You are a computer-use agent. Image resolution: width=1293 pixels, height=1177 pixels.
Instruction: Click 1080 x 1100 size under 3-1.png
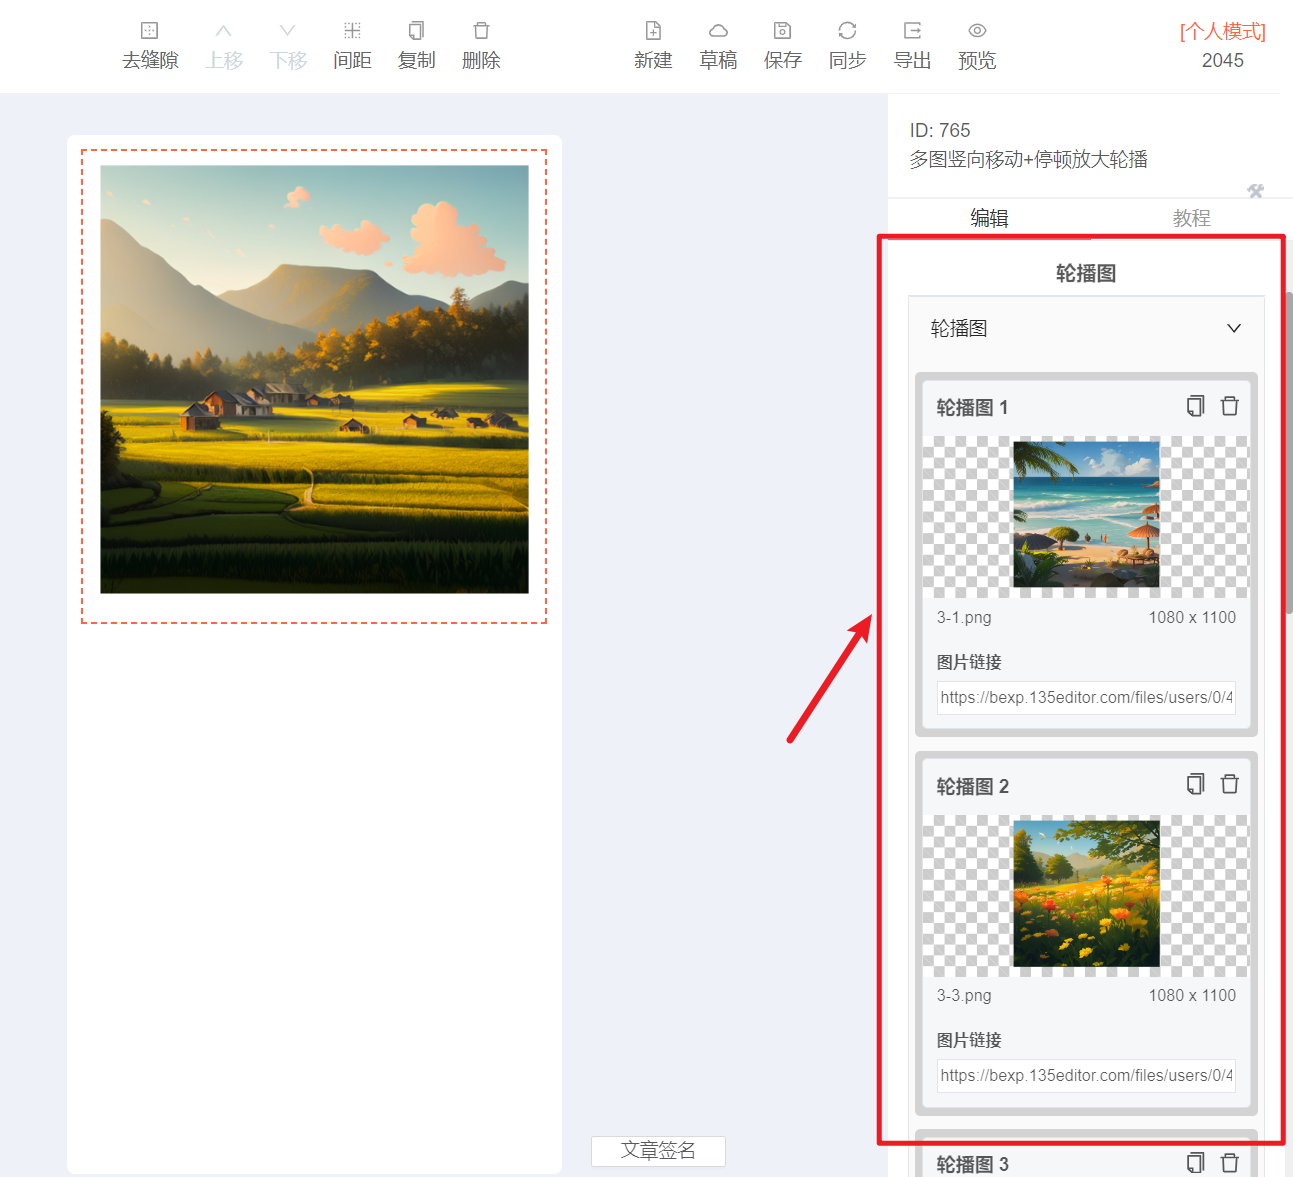pos(1192,618)
